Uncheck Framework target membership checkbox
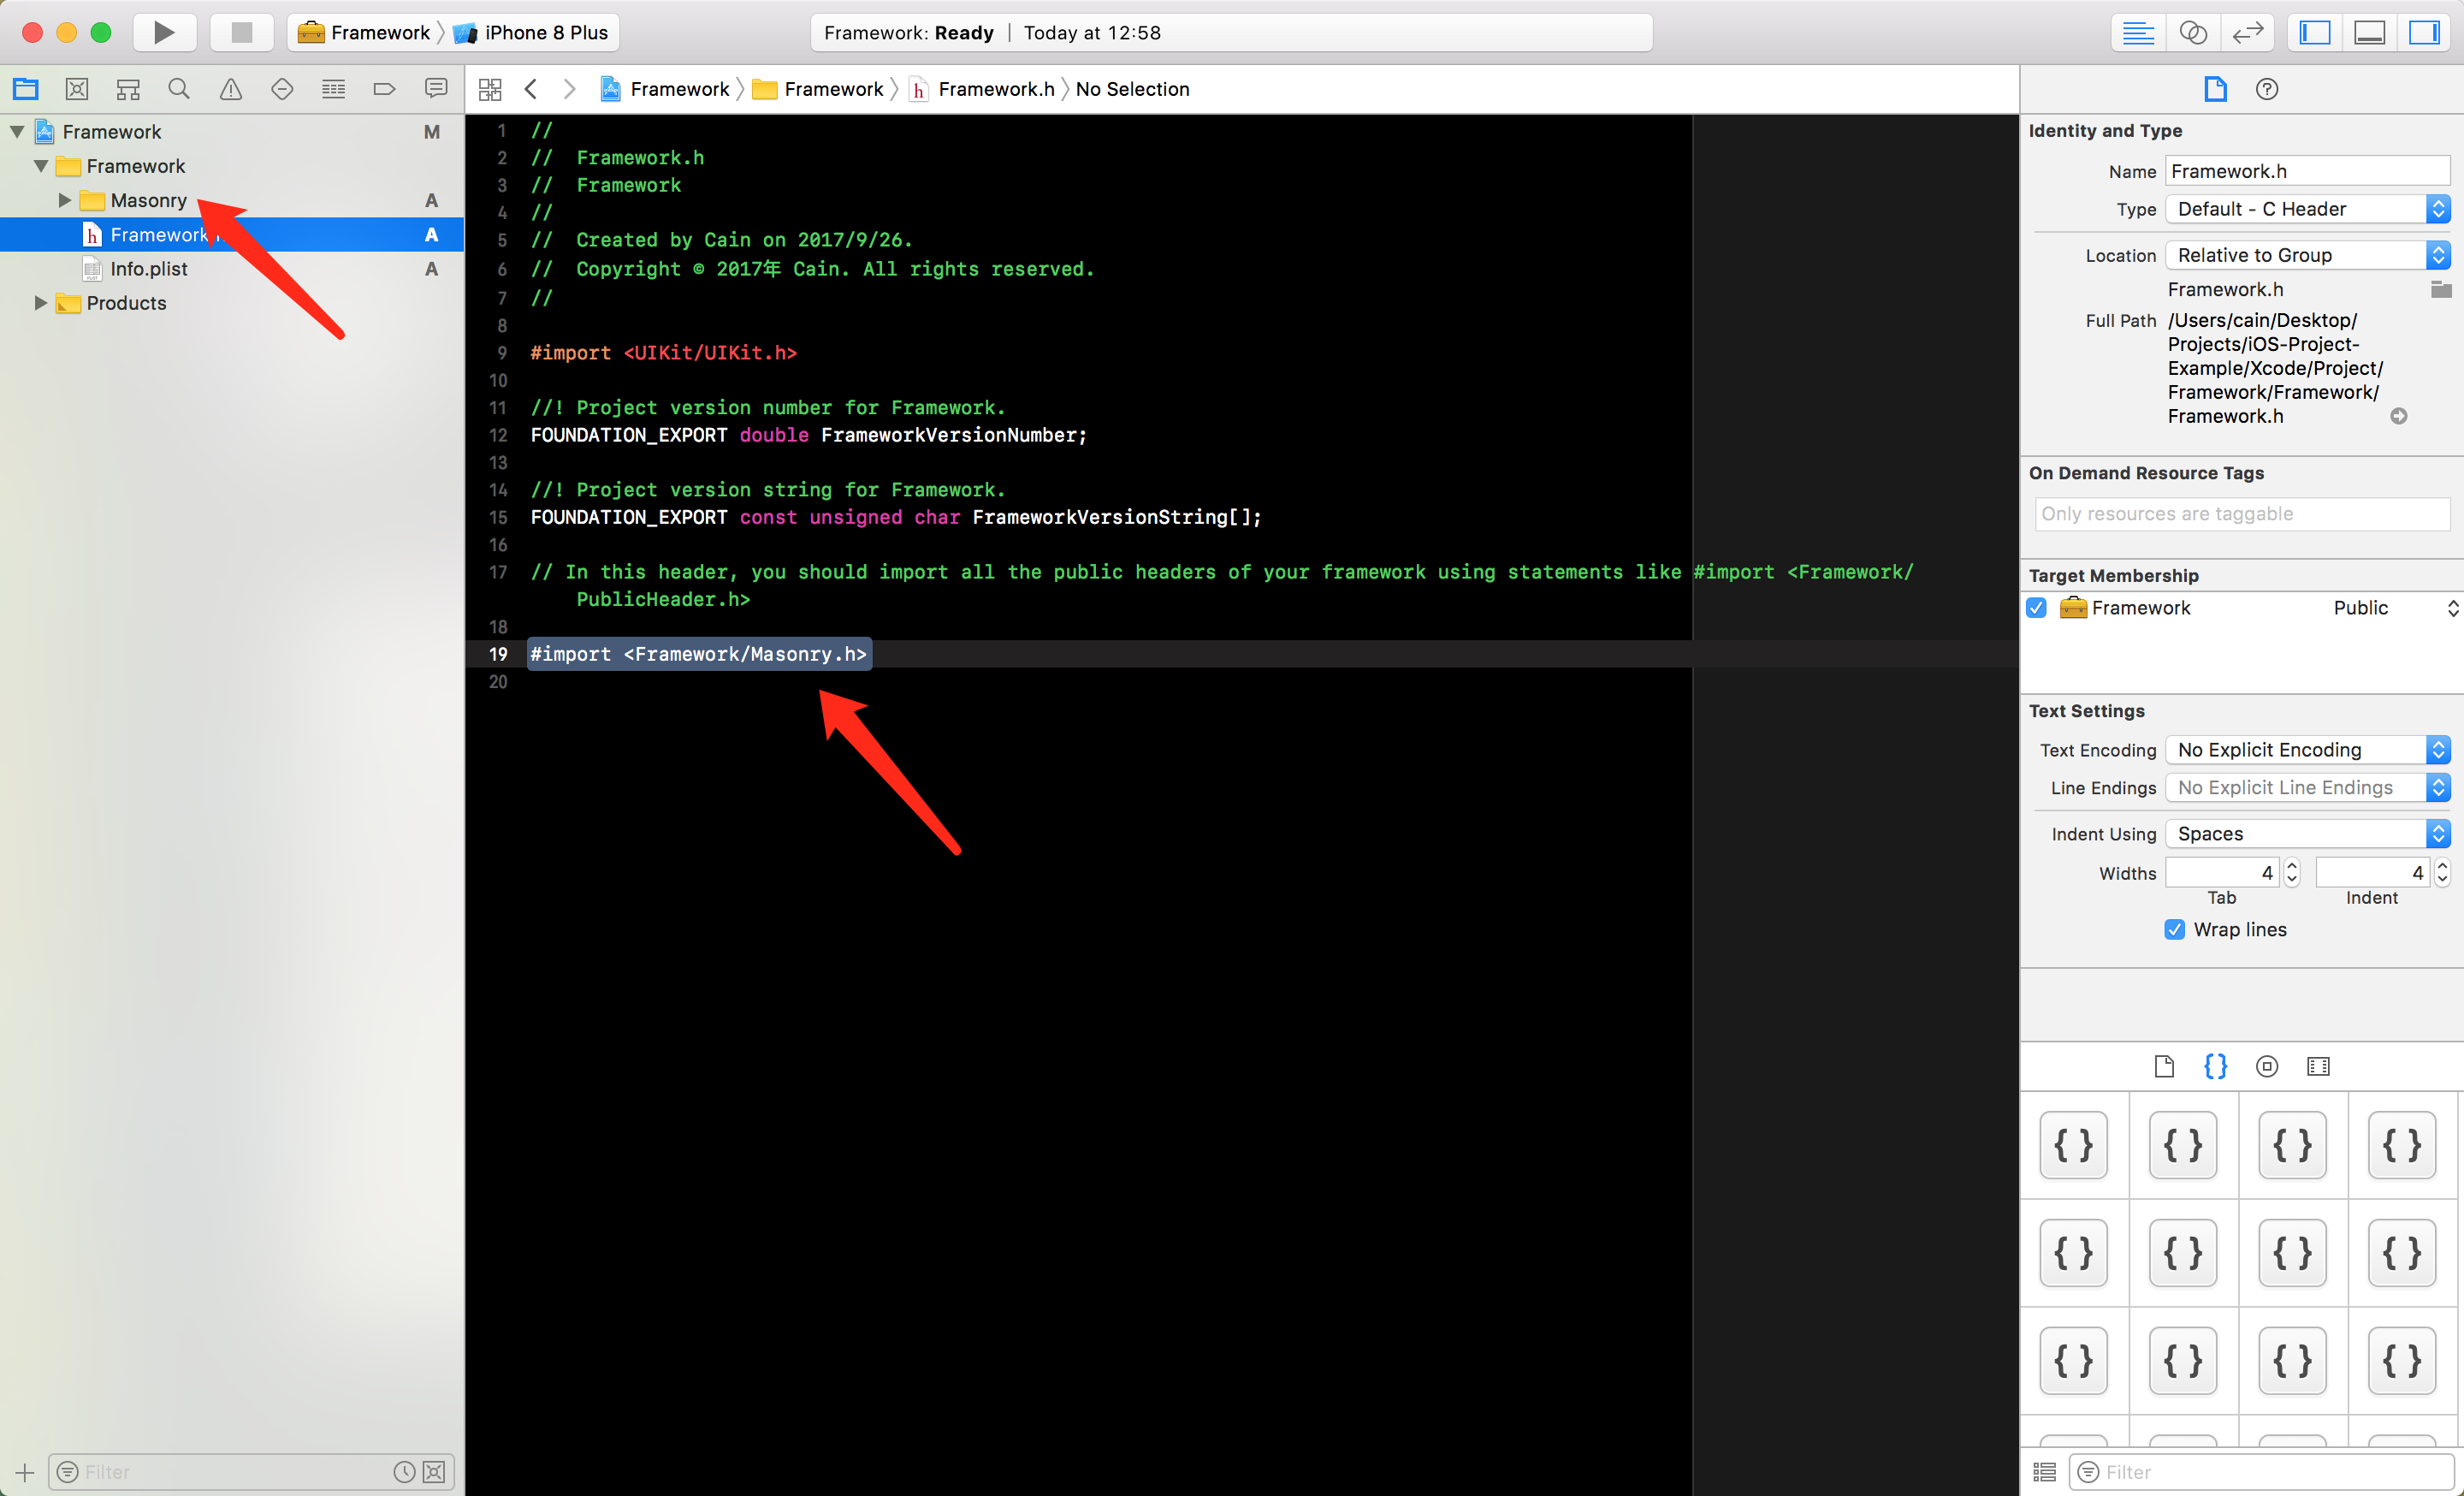This screenshot has height=1496, width=2464. tap(2036, 607)
